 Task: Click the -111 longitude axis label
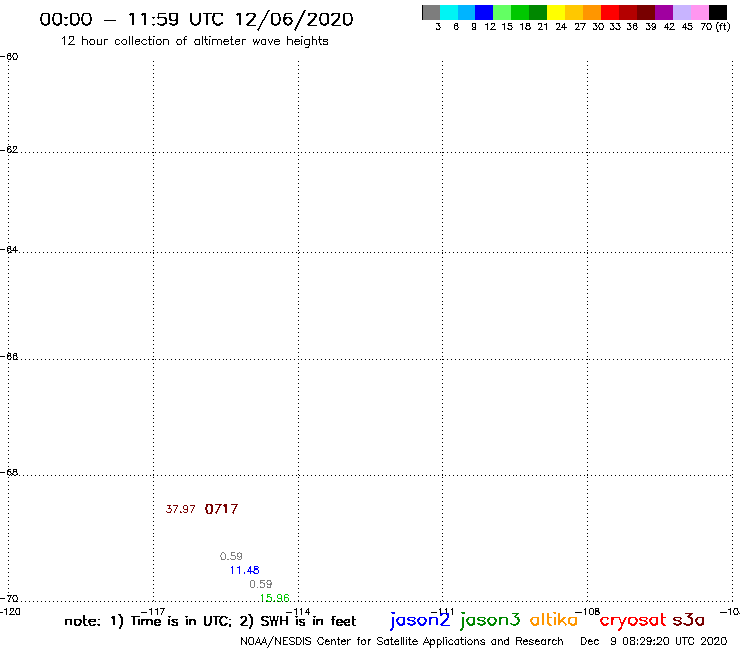click(443, 612)
